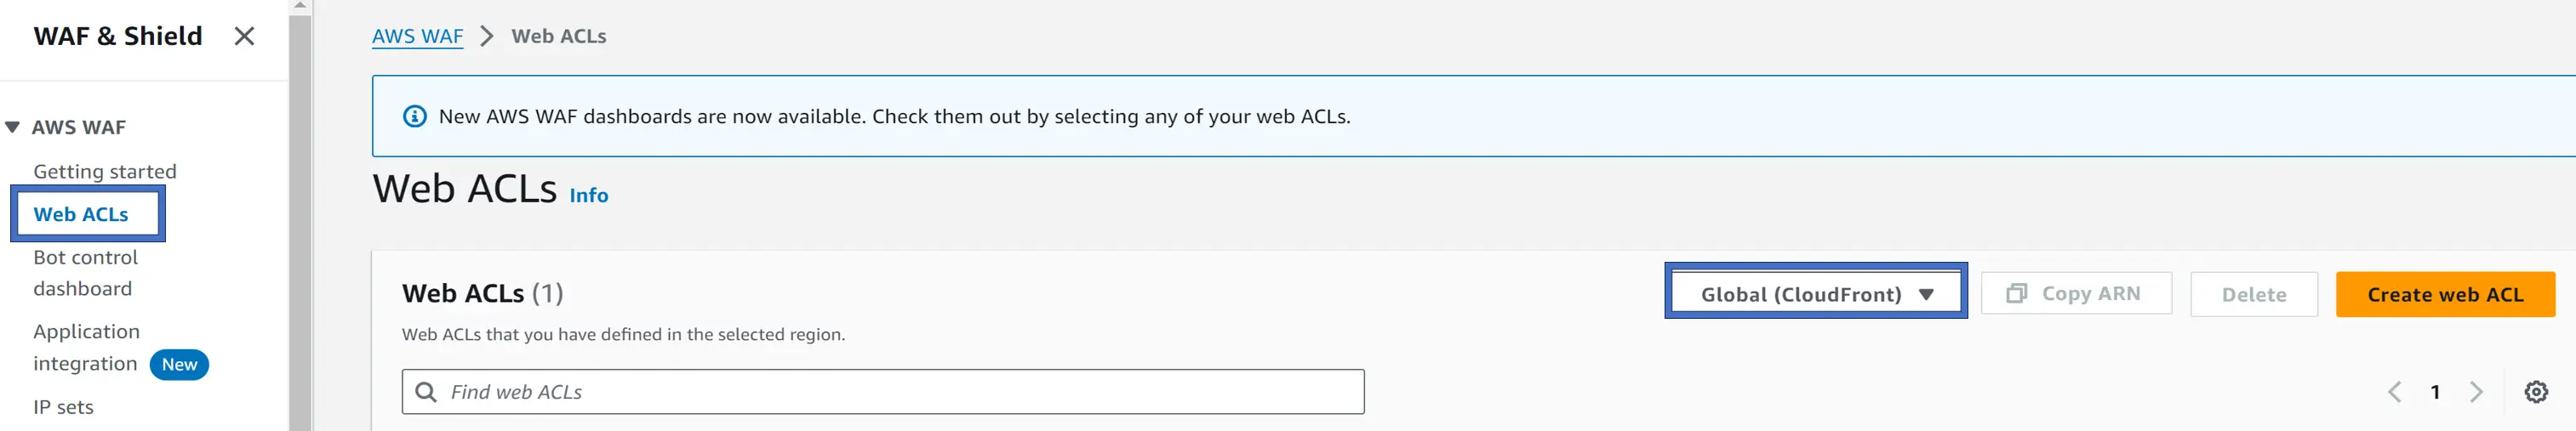Click Create web ACL button
The height and width of the screenshot is (431, 2576).
coord(2444,294)
